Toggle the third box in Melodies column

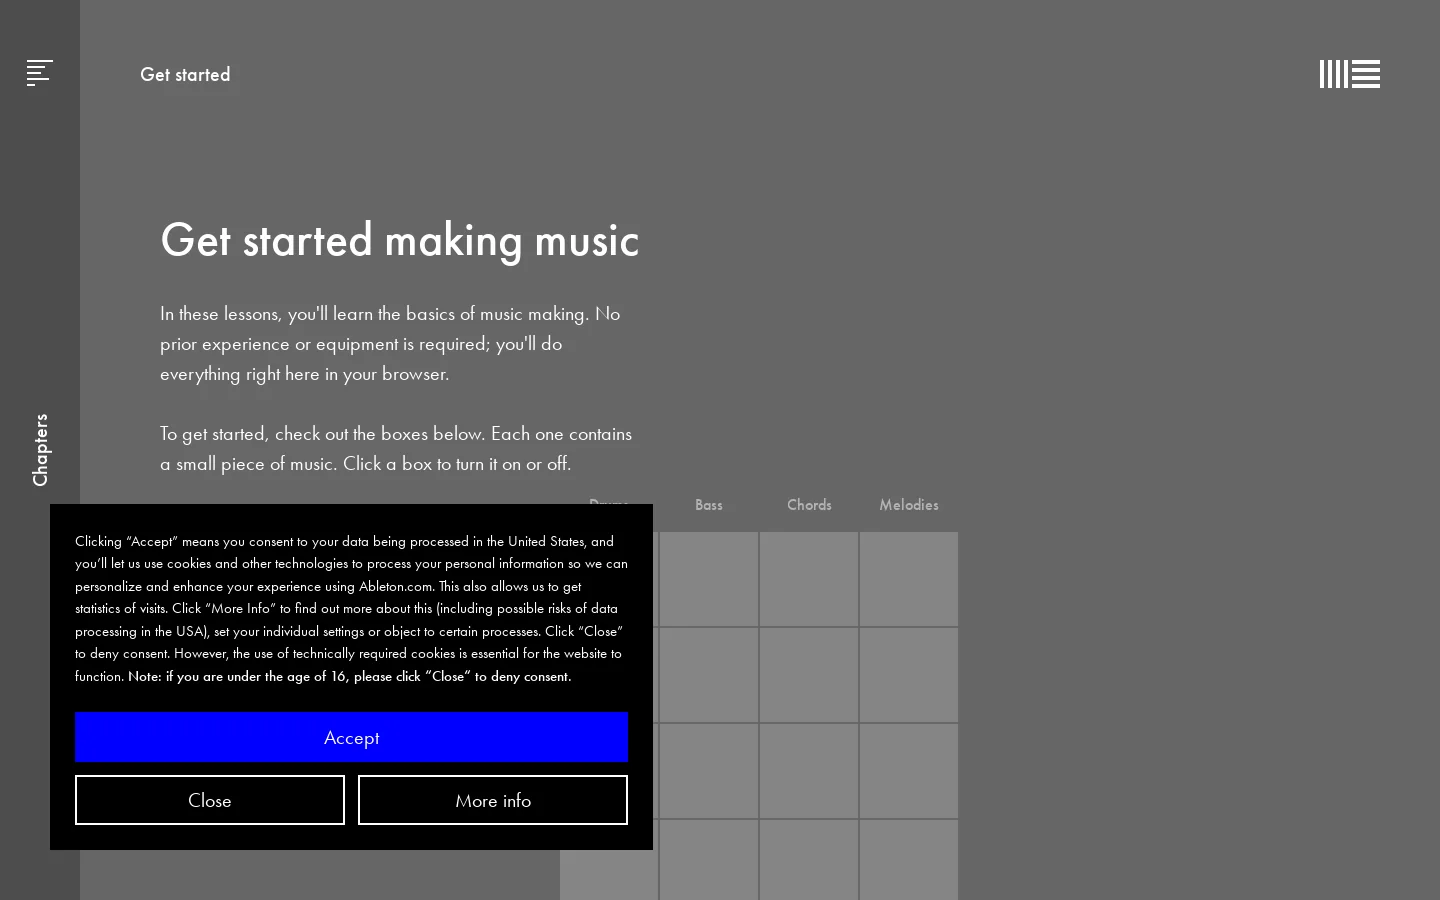(x=909, y=771)
